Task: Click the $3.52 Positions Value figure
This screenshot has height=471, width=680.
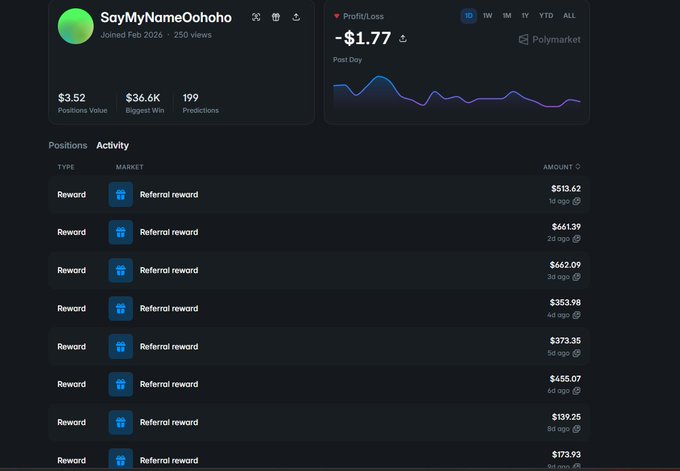Action: 72,98
